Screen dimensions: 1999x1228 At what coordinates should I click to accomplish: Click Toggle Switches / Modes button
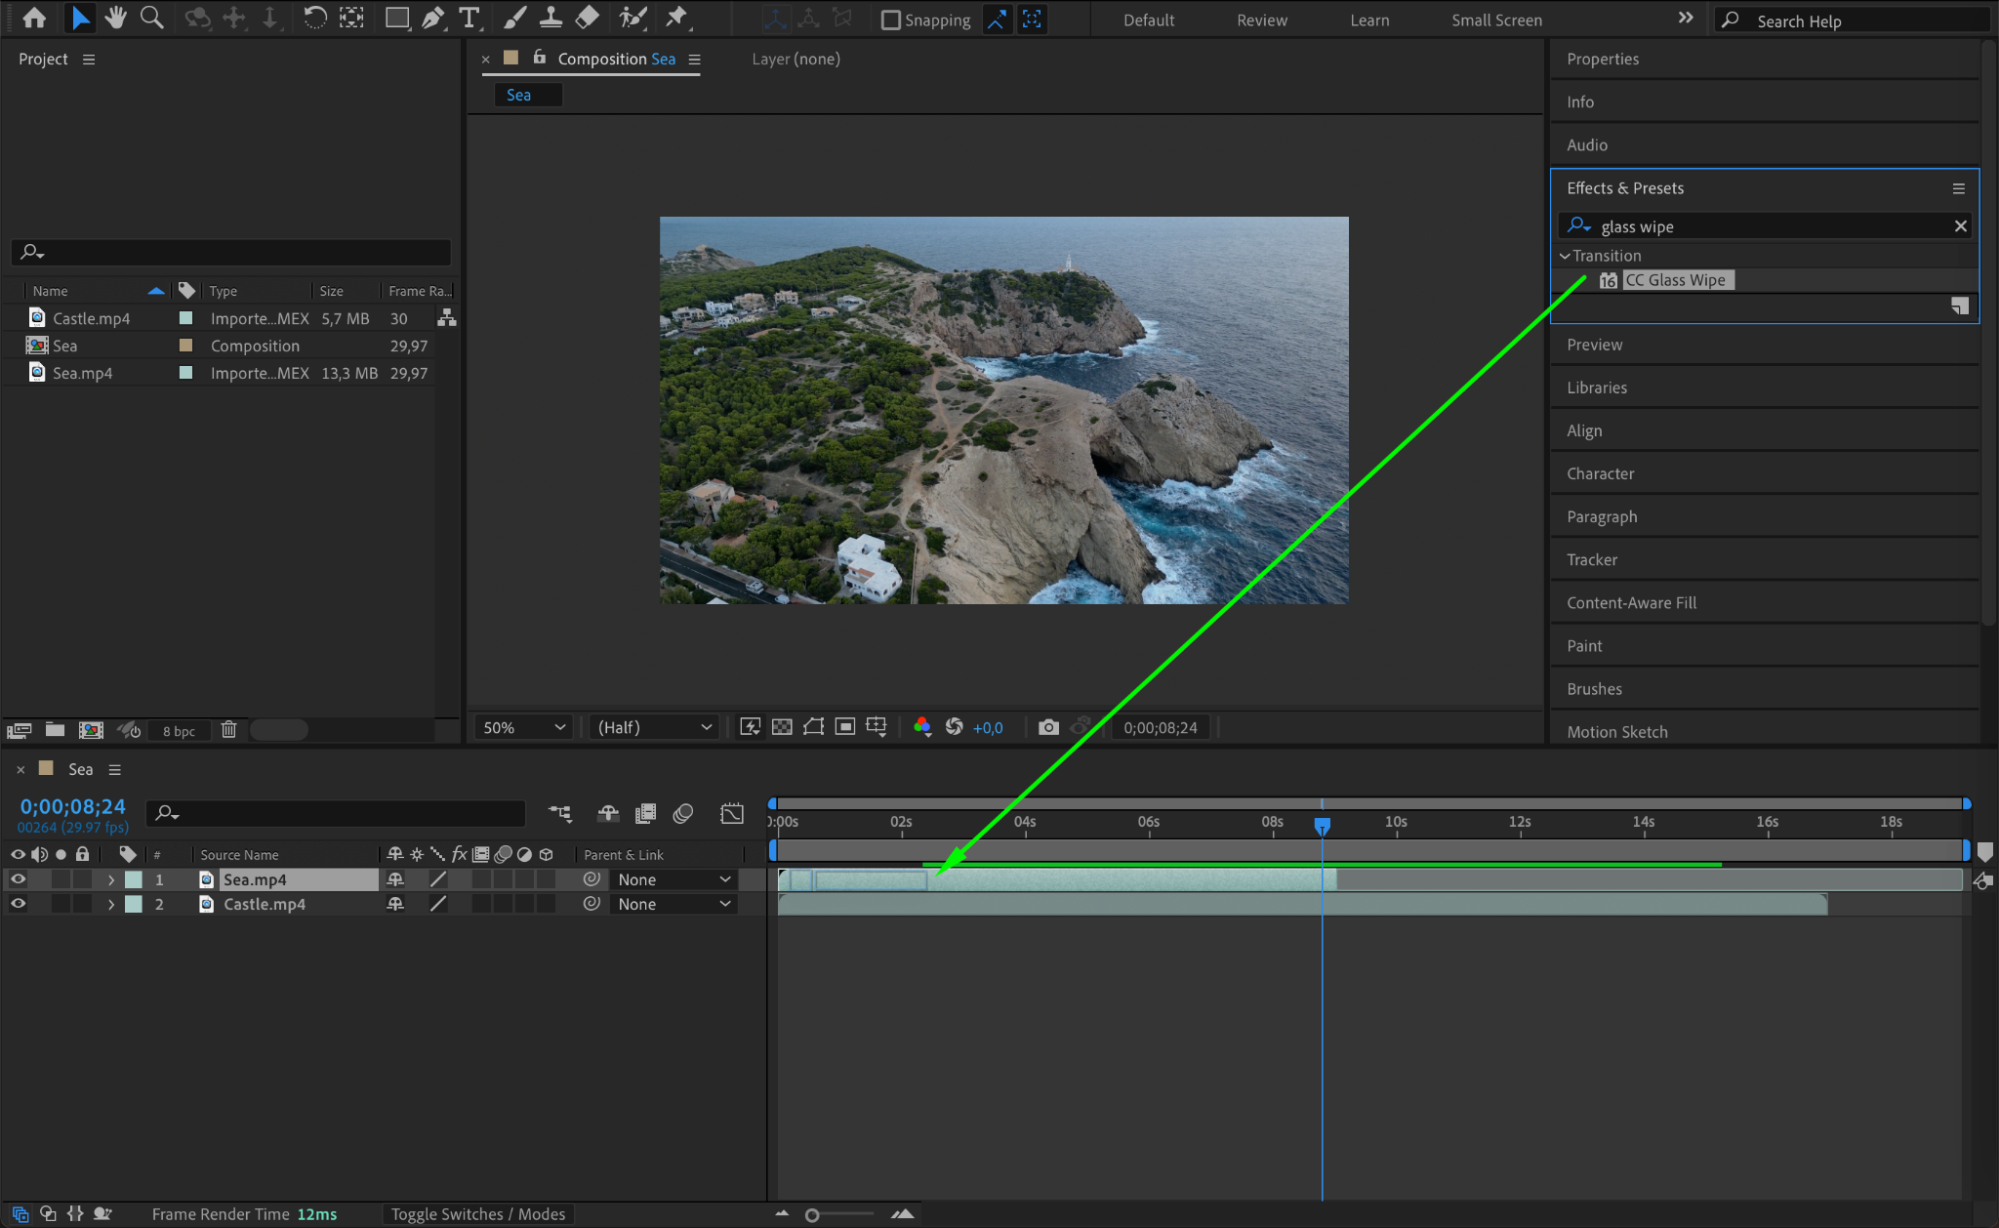(477, 1214)
